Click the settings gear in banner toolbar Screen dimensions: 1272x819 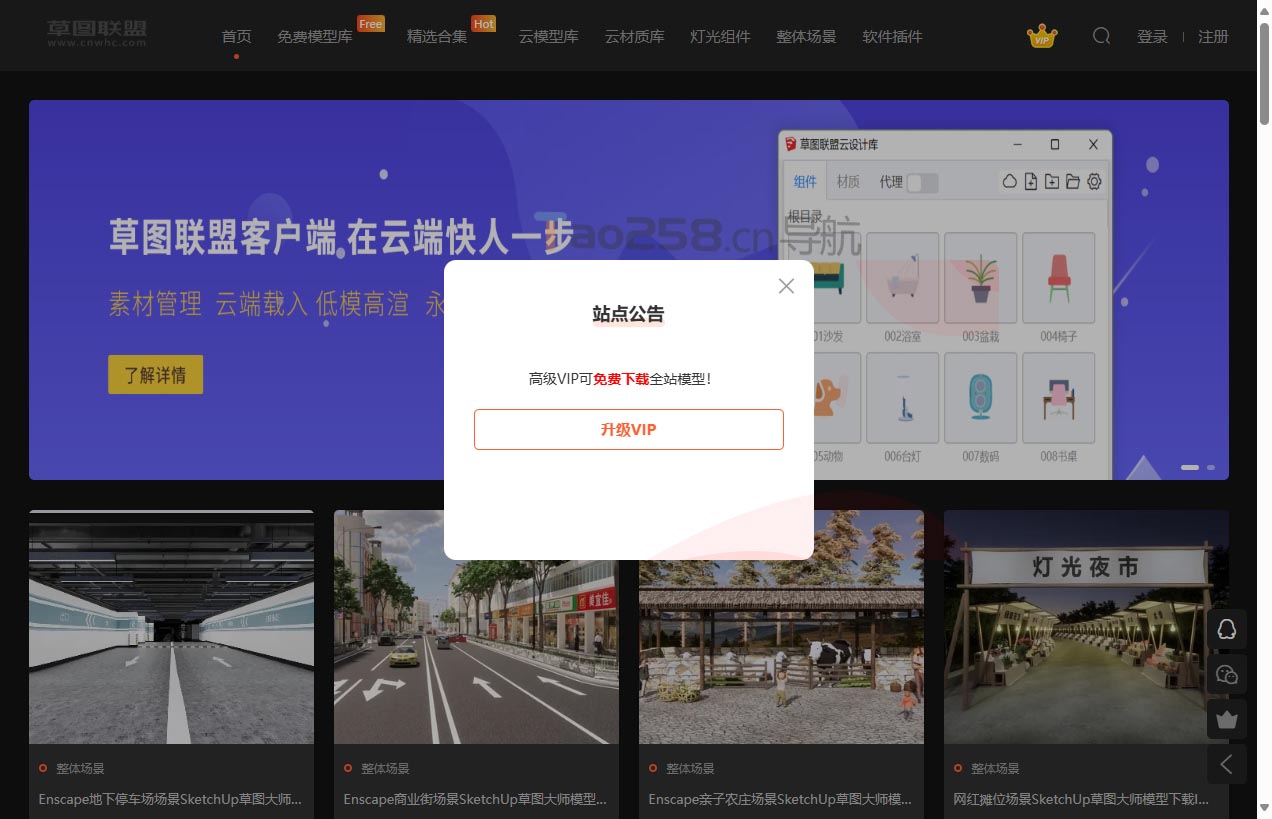(1094, 182)
